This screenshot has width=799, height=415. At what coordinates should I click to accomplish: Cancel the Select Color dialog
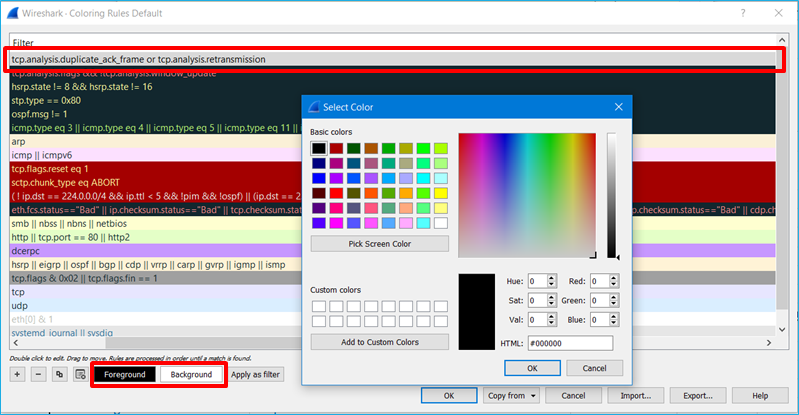tap(595, 368)
